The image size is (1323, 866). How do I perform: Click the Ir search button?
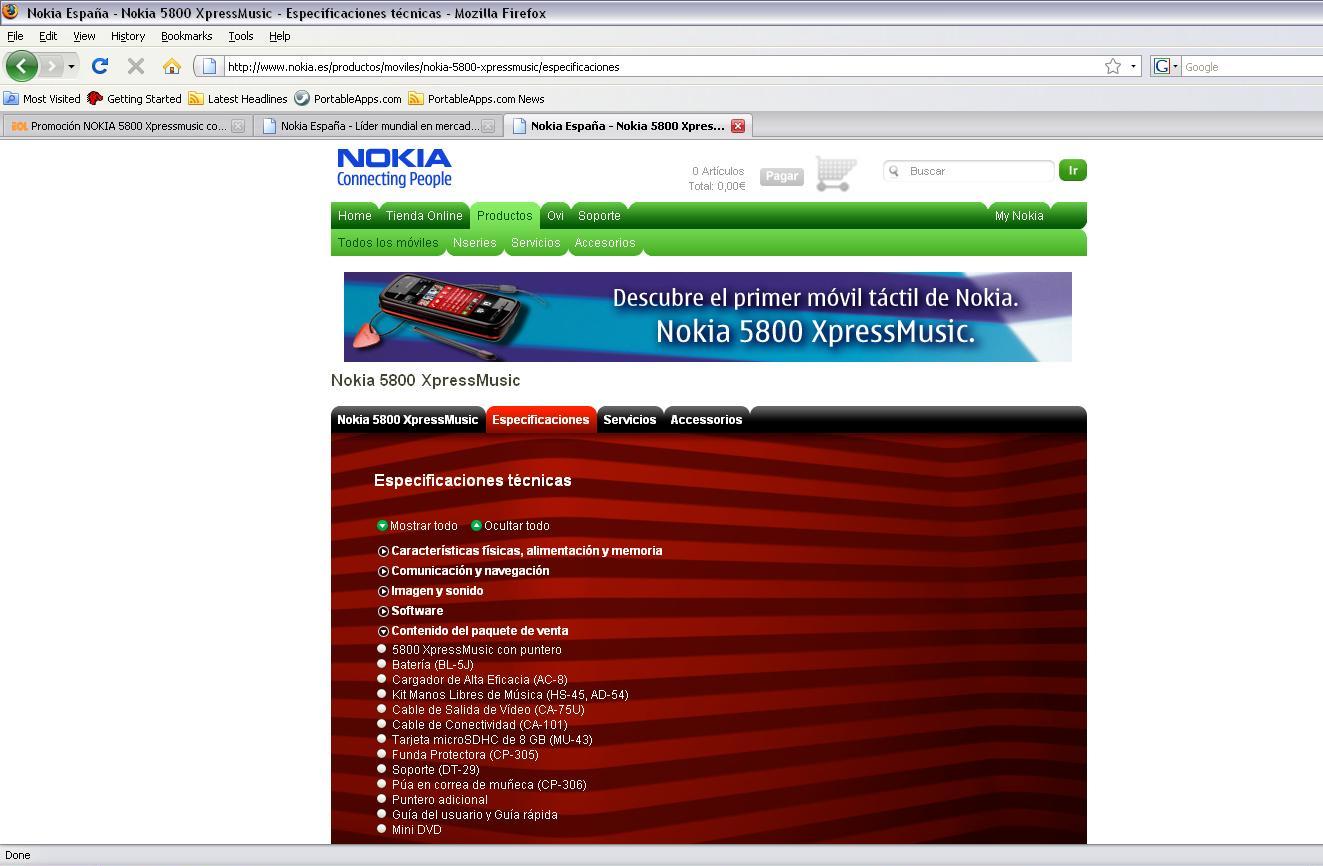click(x=1072, y=171)
